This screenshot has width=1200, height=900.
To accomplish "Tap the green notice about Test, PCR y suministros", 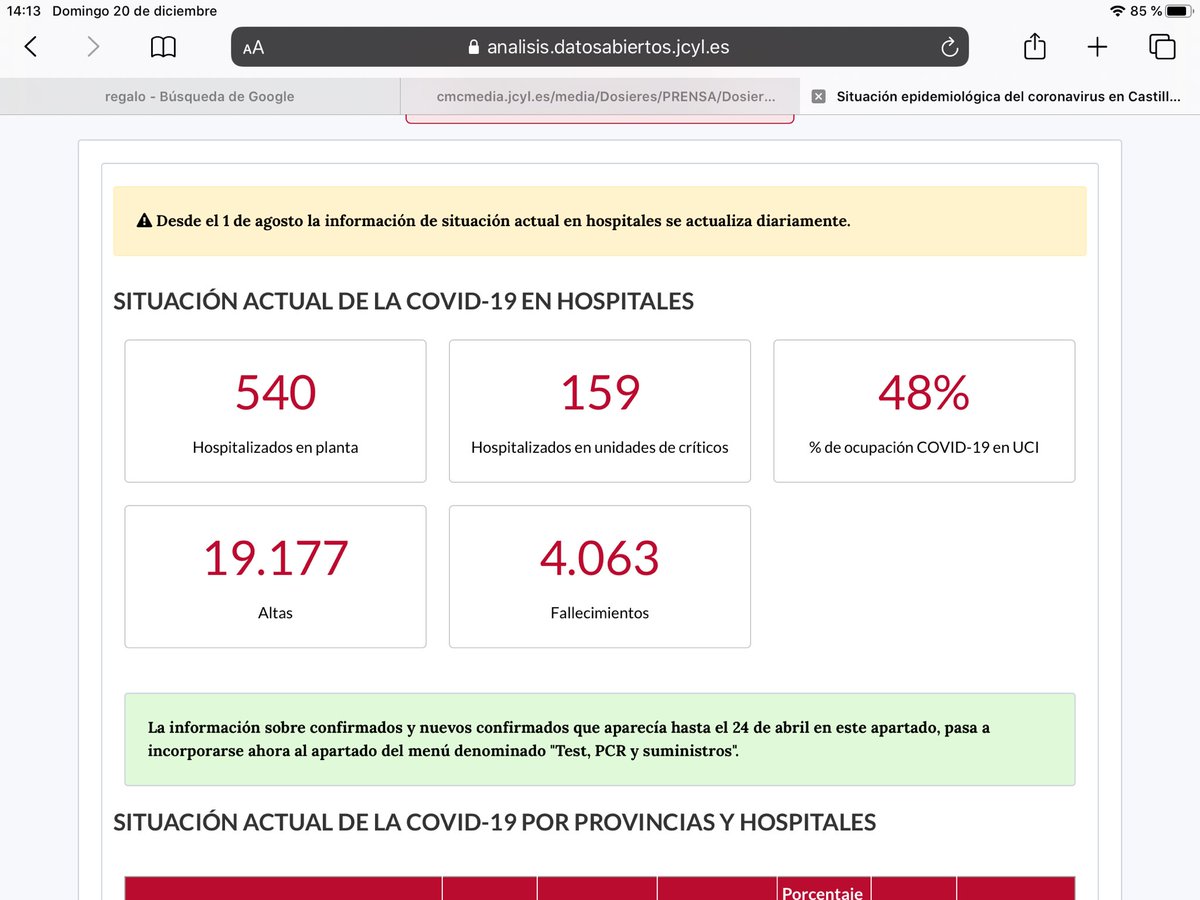I will click(x=600, y=739).
